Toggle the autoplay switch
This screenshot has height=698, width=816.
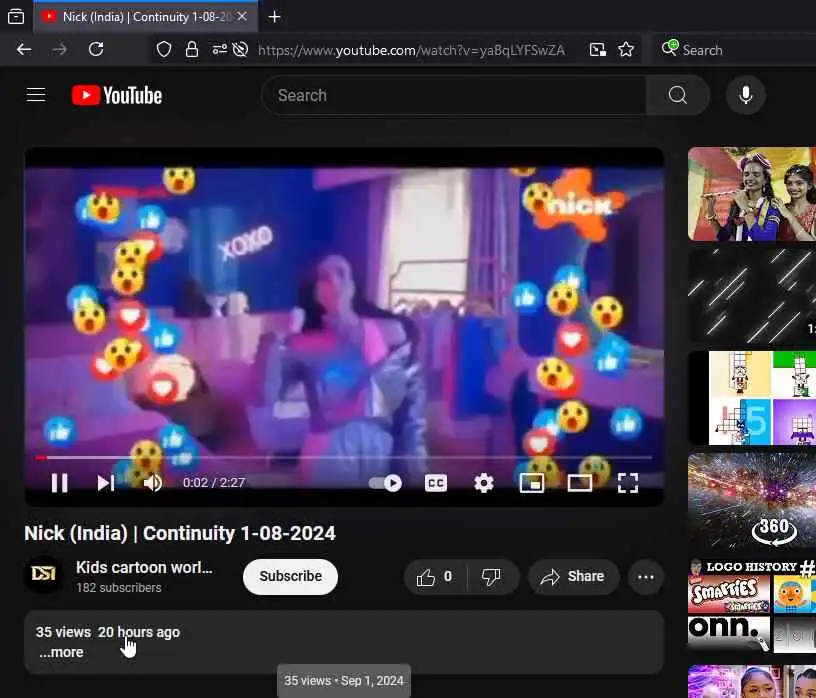[x=386, y=484]
